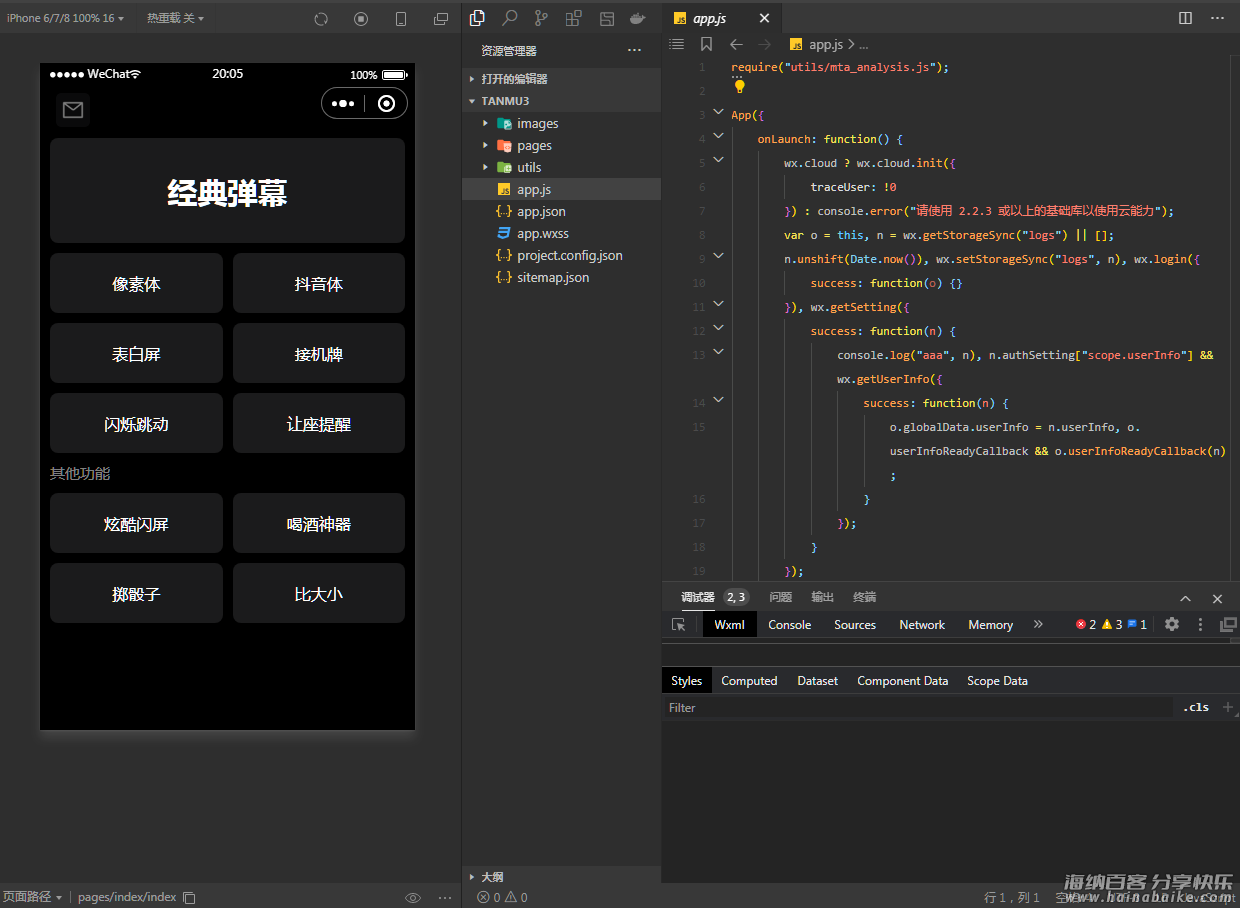1240x908 pixels.
Task: Tap the 喝酒神器 button in simulator
Action: point(319,524)
